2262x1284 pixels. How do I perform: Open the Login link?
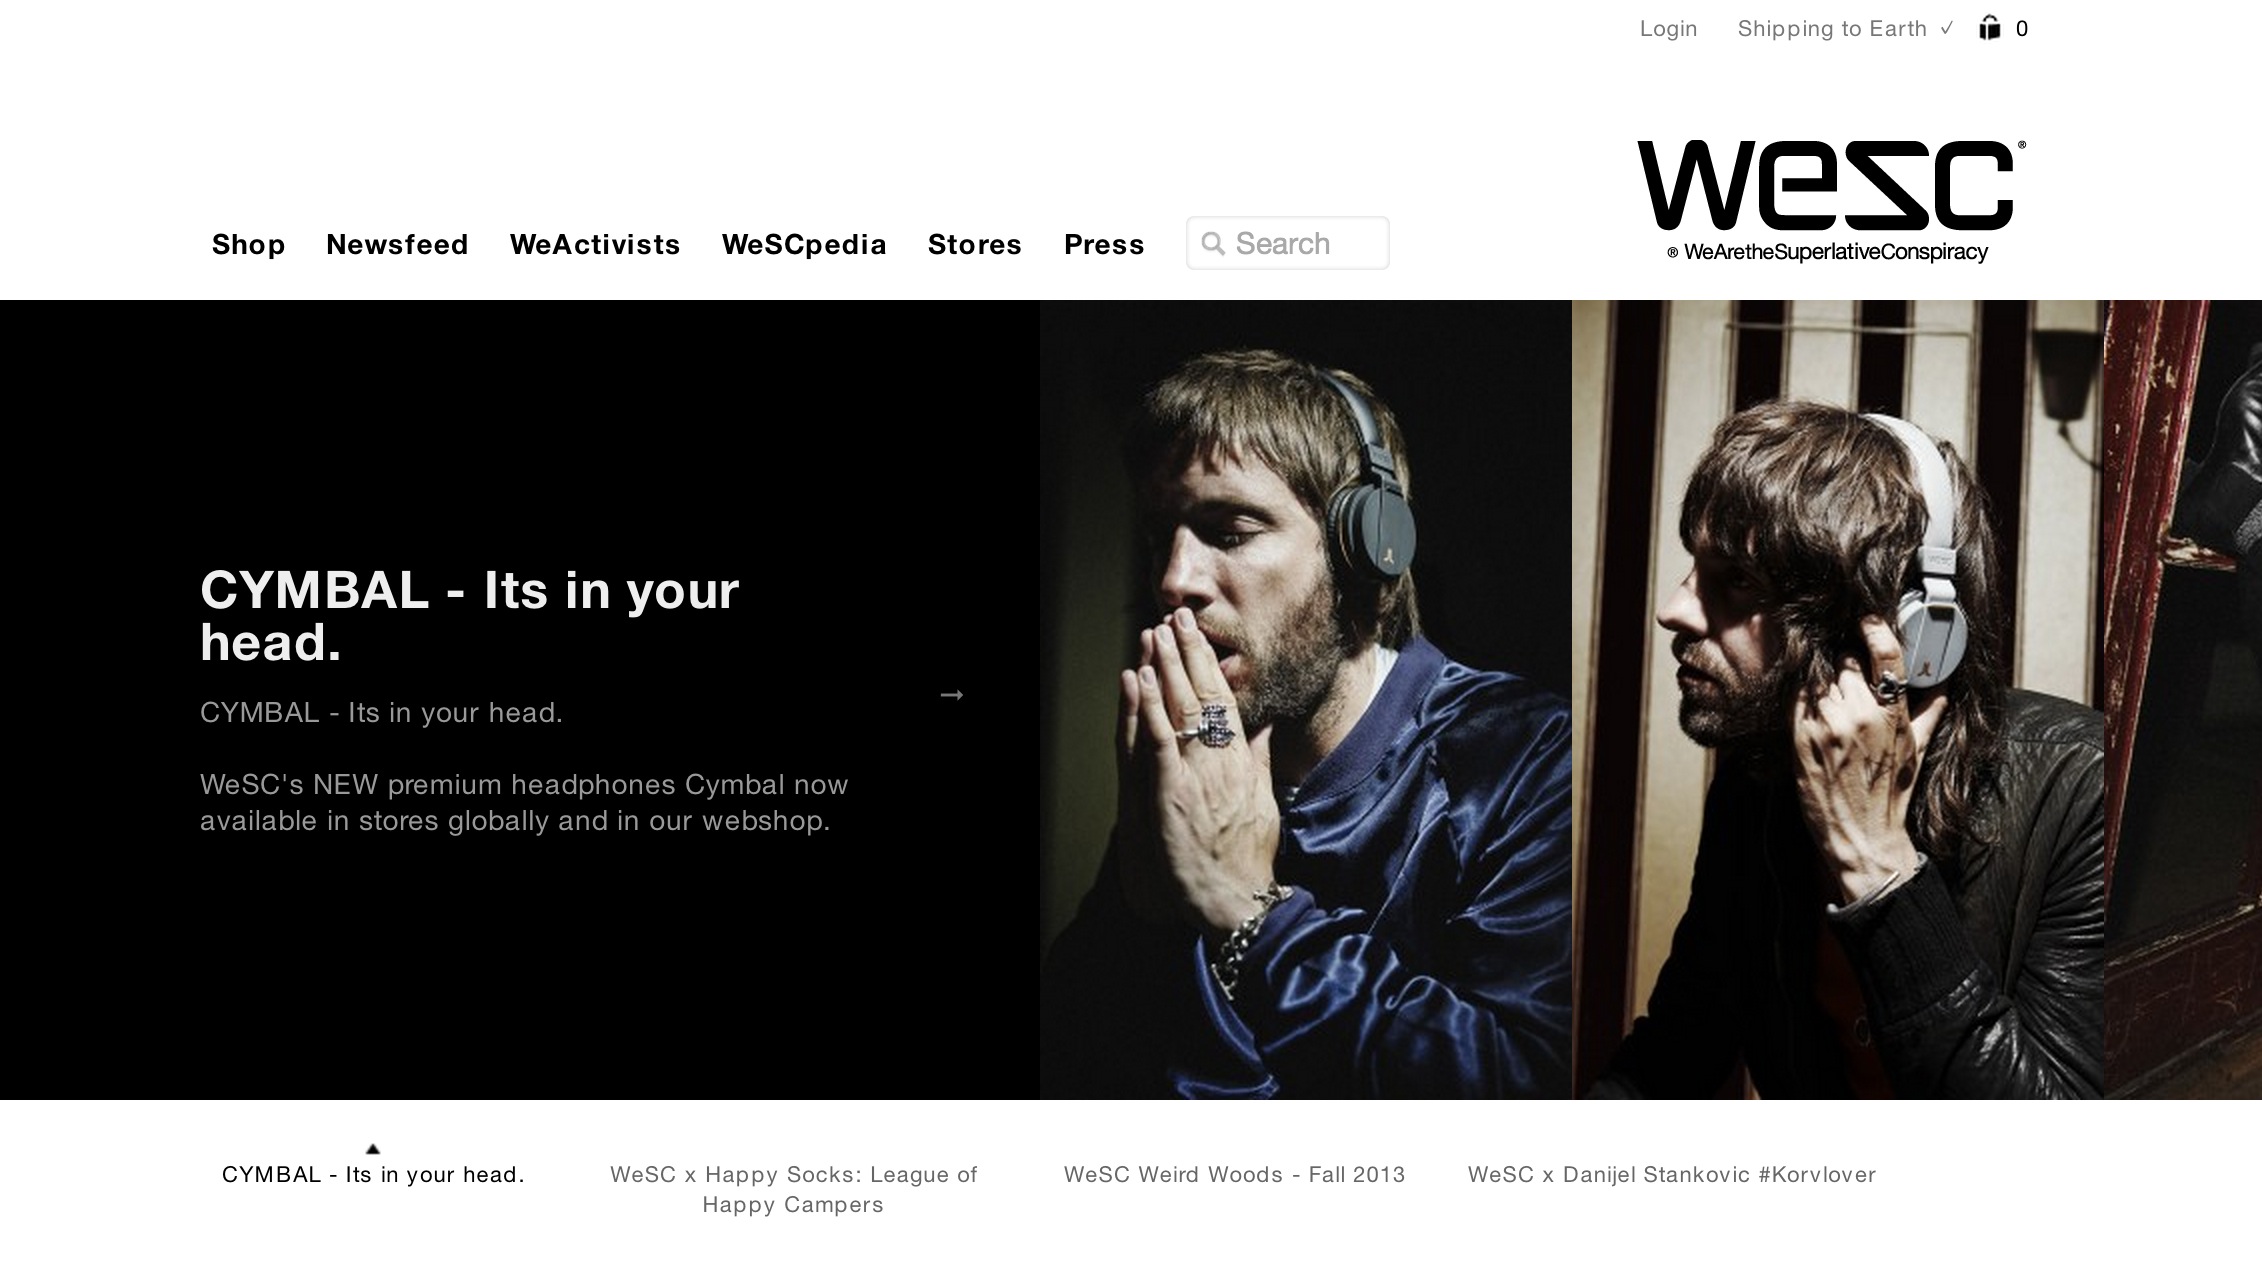(x=1668, y=29)
